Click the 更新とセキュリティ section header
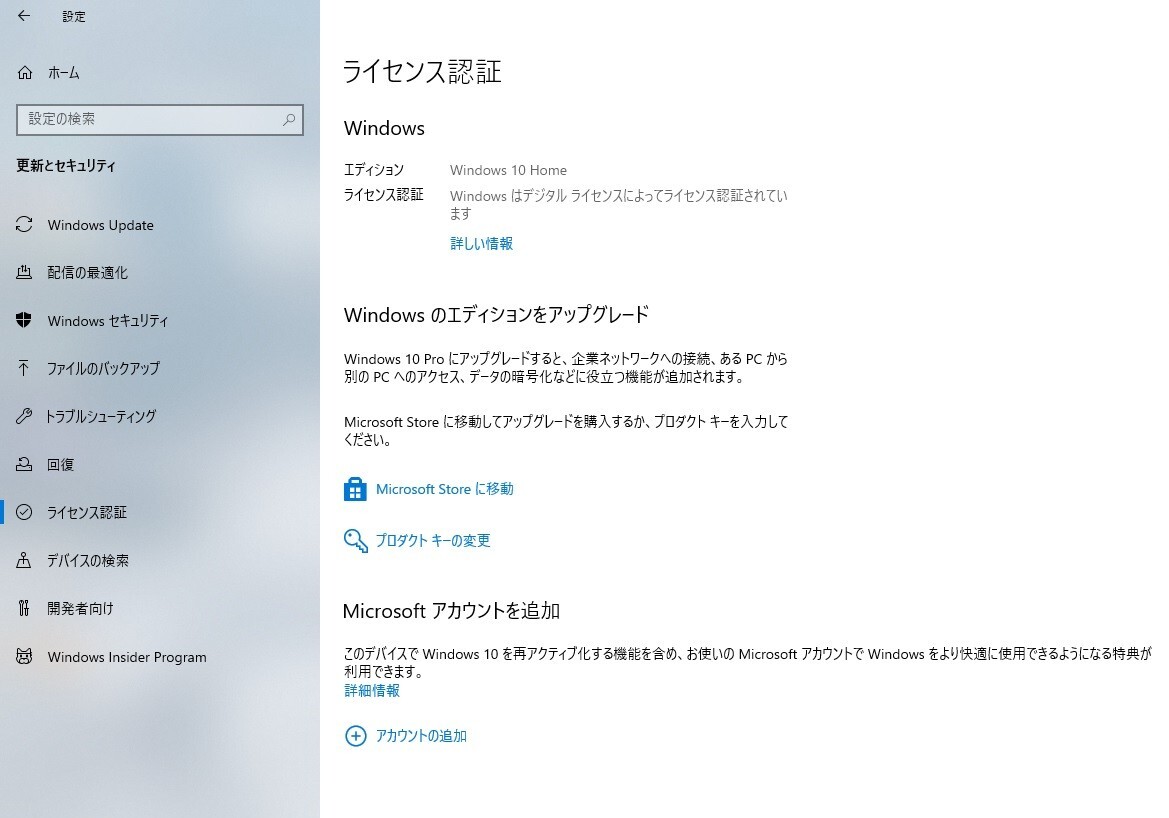The height and width of the screenshot is (818, 1169). pos(66,166)
